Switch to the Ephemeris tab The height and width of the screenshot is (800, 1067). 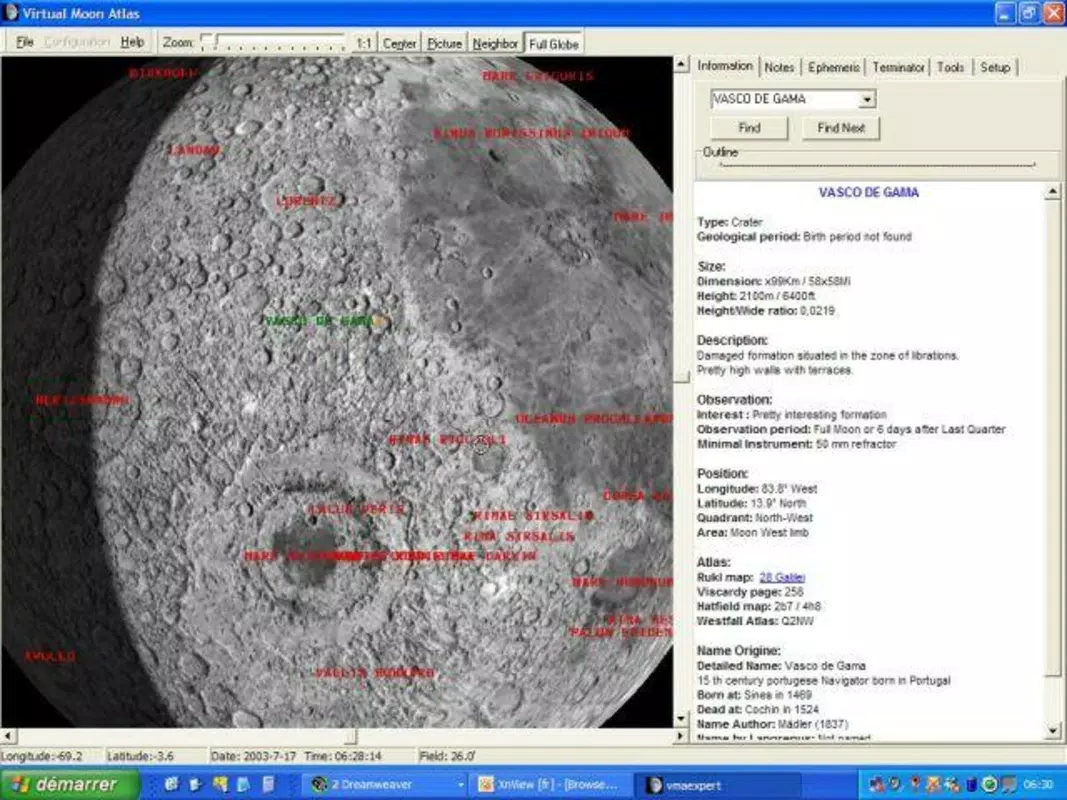tap(834, 67)
